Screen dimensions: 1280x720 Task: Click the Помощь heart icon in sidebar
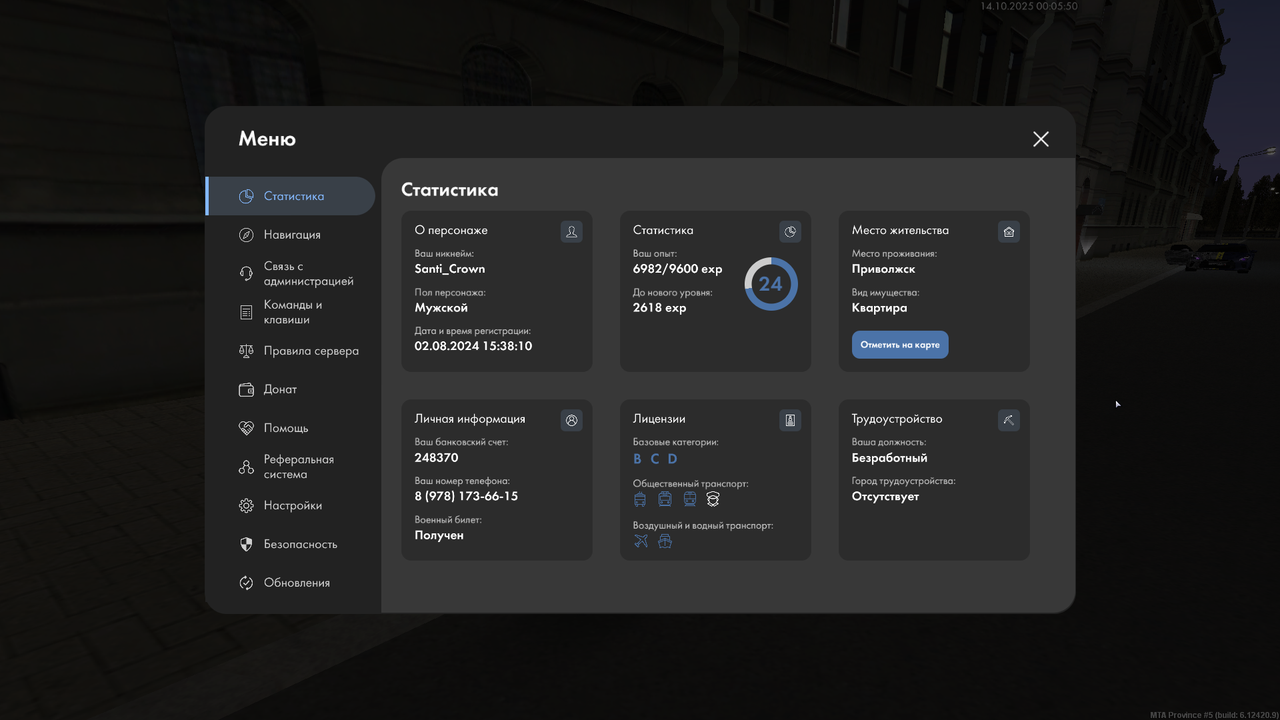pos(245,427)
